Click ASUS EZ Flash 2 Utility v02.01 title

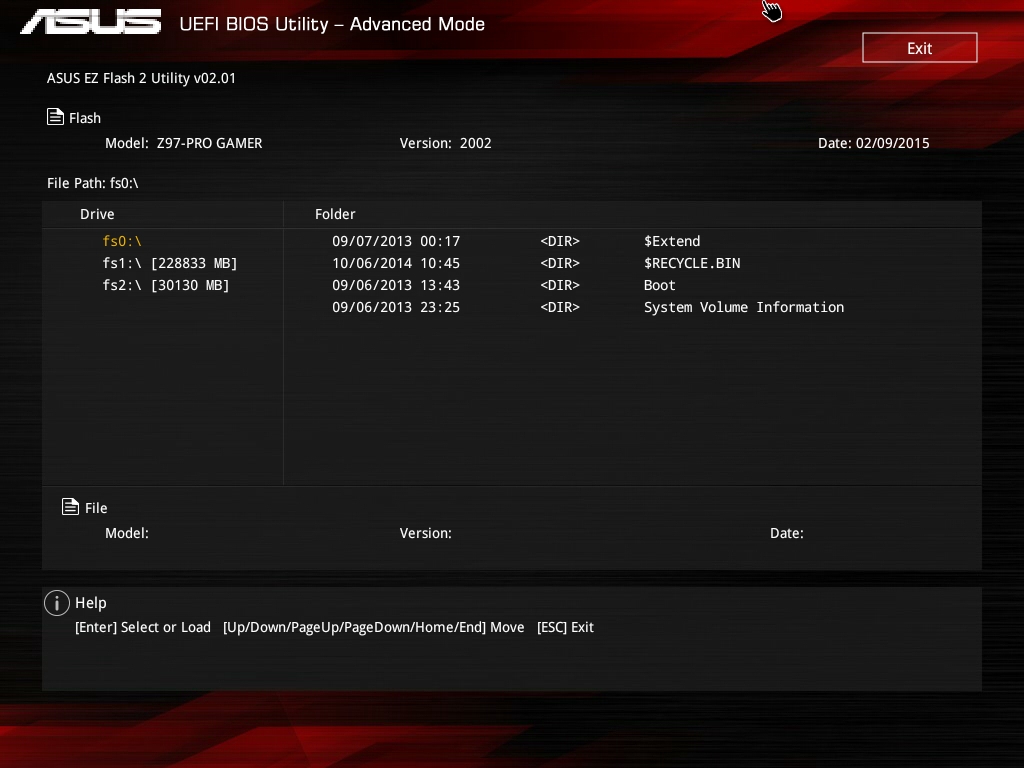tap(141, 78)
